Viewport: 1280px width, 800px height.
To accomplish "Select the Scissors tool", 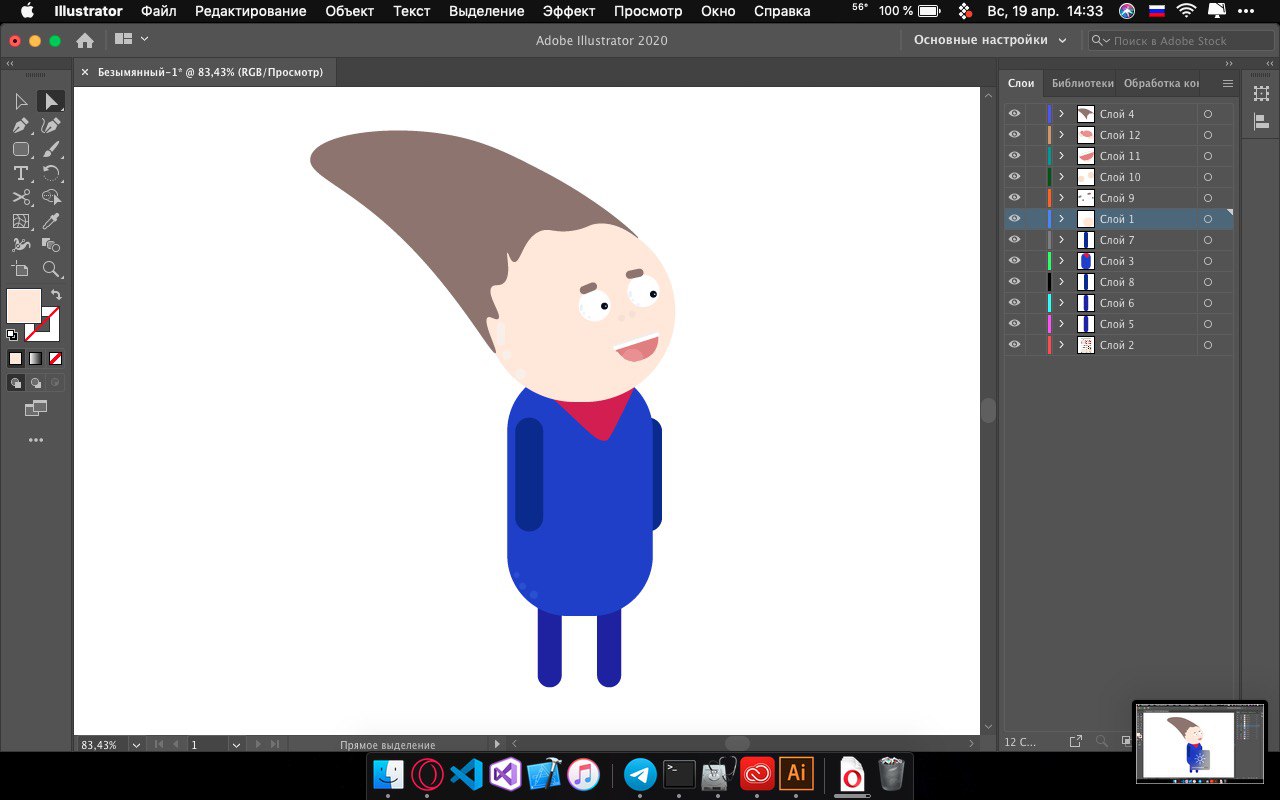I will pos(20,197).
